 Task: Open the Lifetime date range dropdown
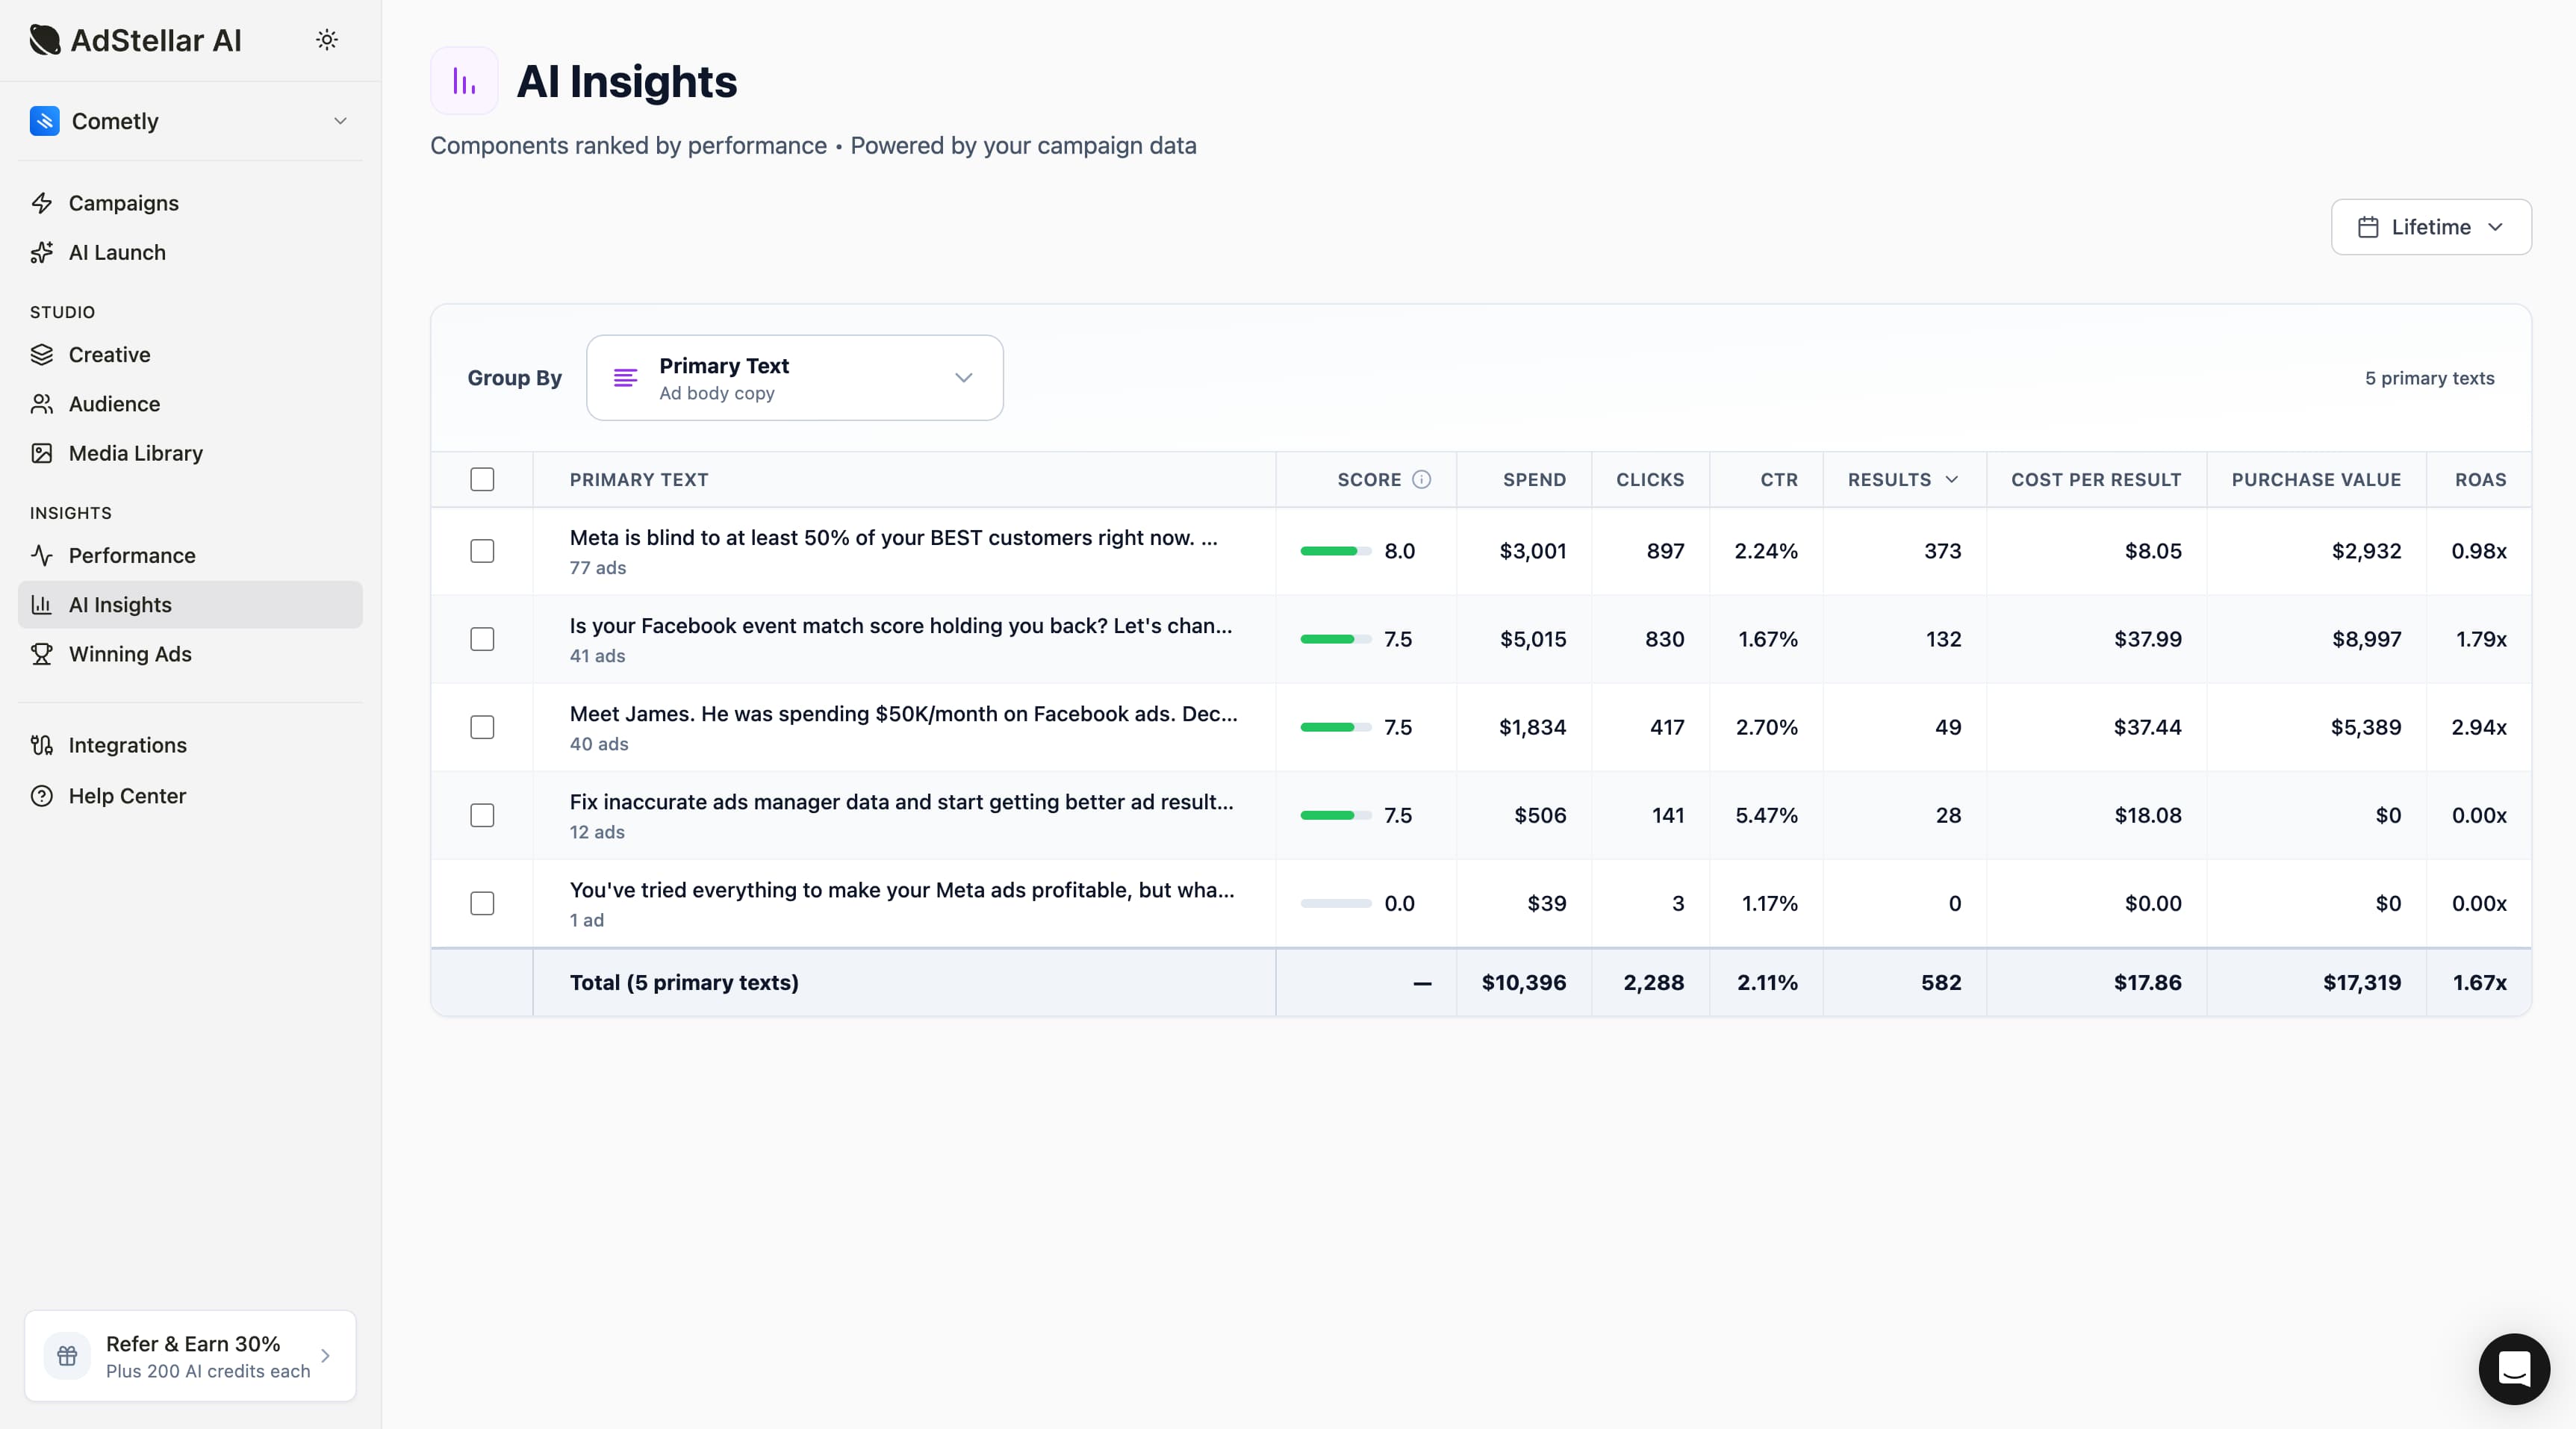[x=2431, y=227]
